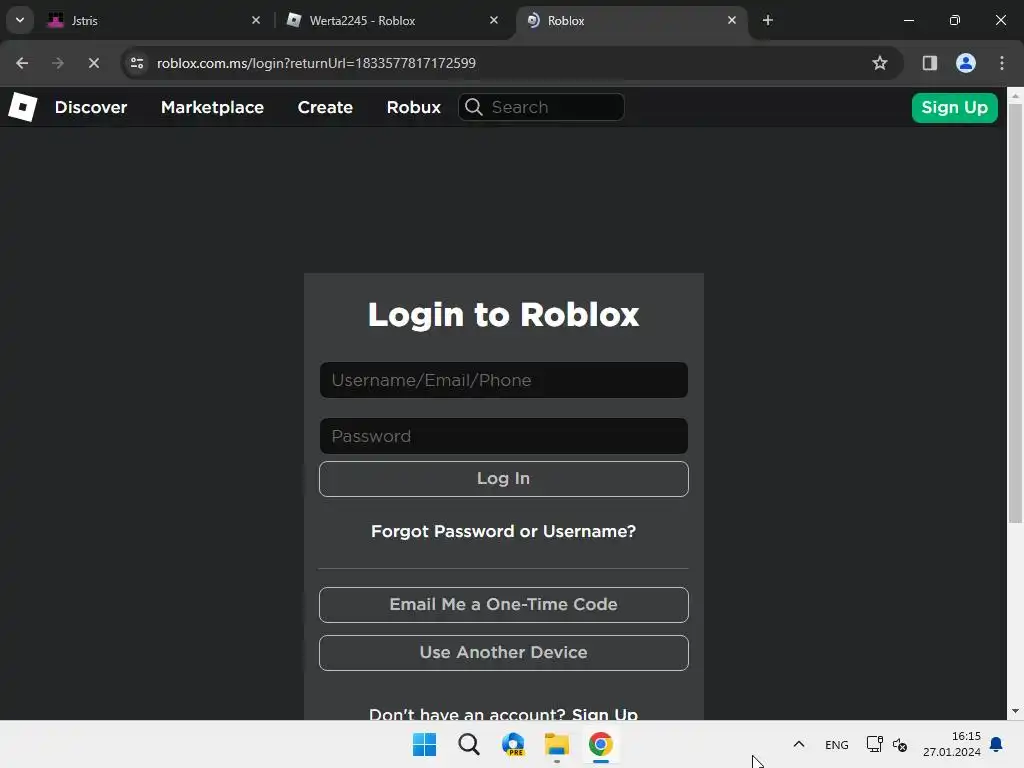This screenshot has width=1024, height=768.
Task: Click the Log In button
Action: tap(504, 479)
